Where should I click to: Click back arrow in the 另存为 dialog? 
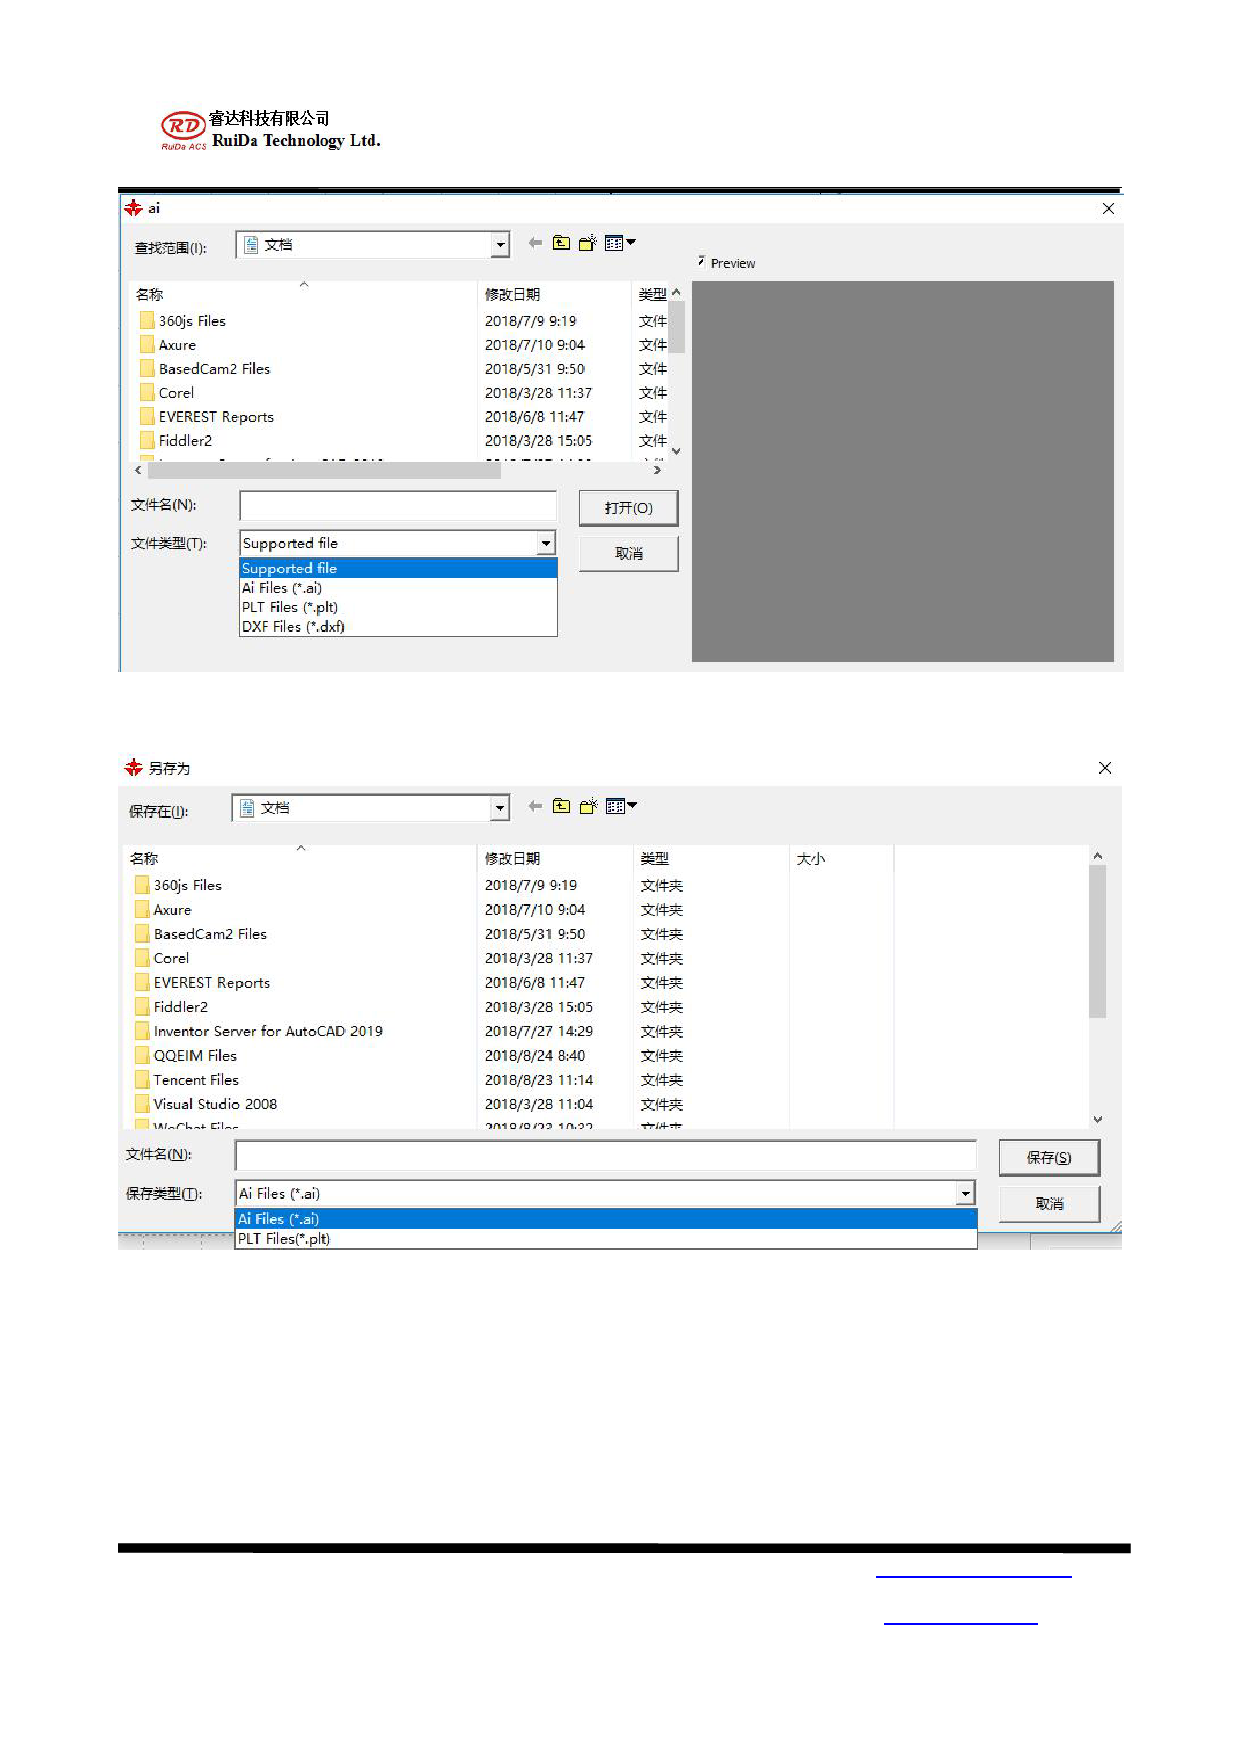click(x=535, y=806)
